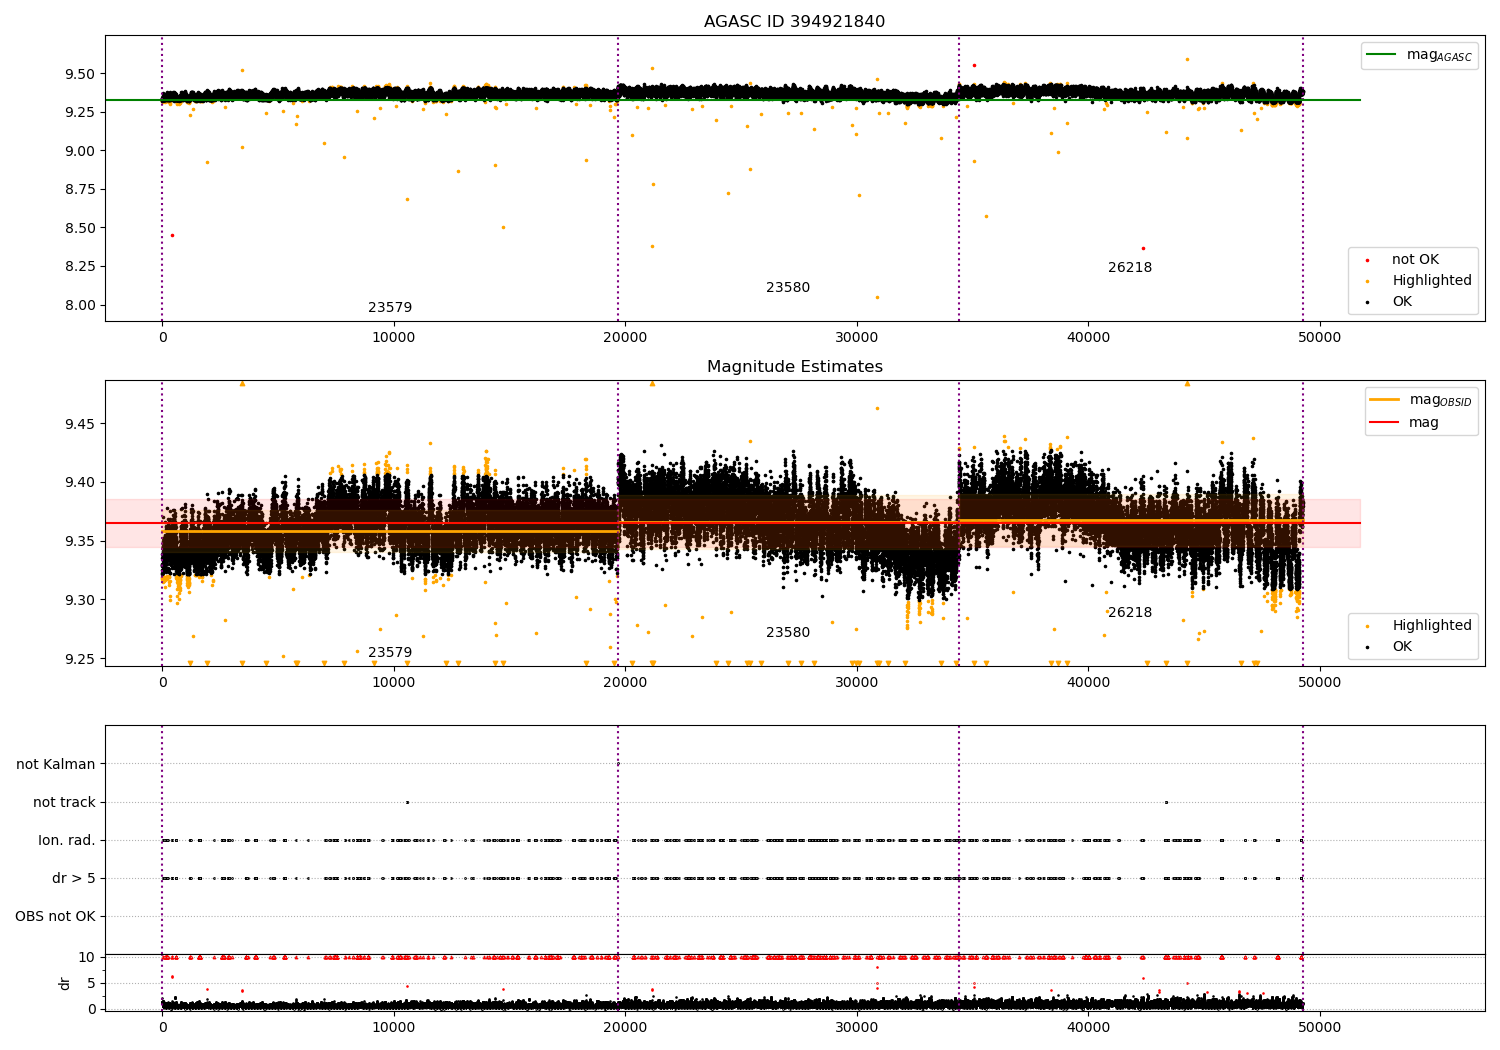Click the 8.25 y-axis tick label

click(79, 267)
